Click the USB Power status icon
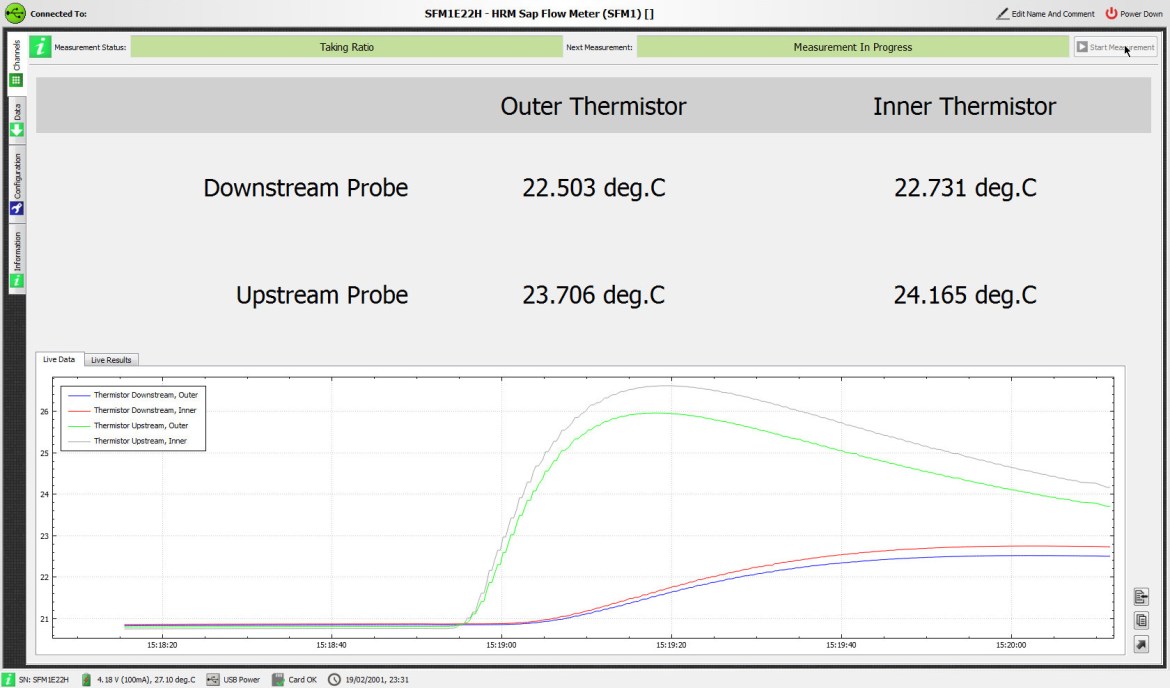The image size is (1170, 688). (x=214, y=680)
